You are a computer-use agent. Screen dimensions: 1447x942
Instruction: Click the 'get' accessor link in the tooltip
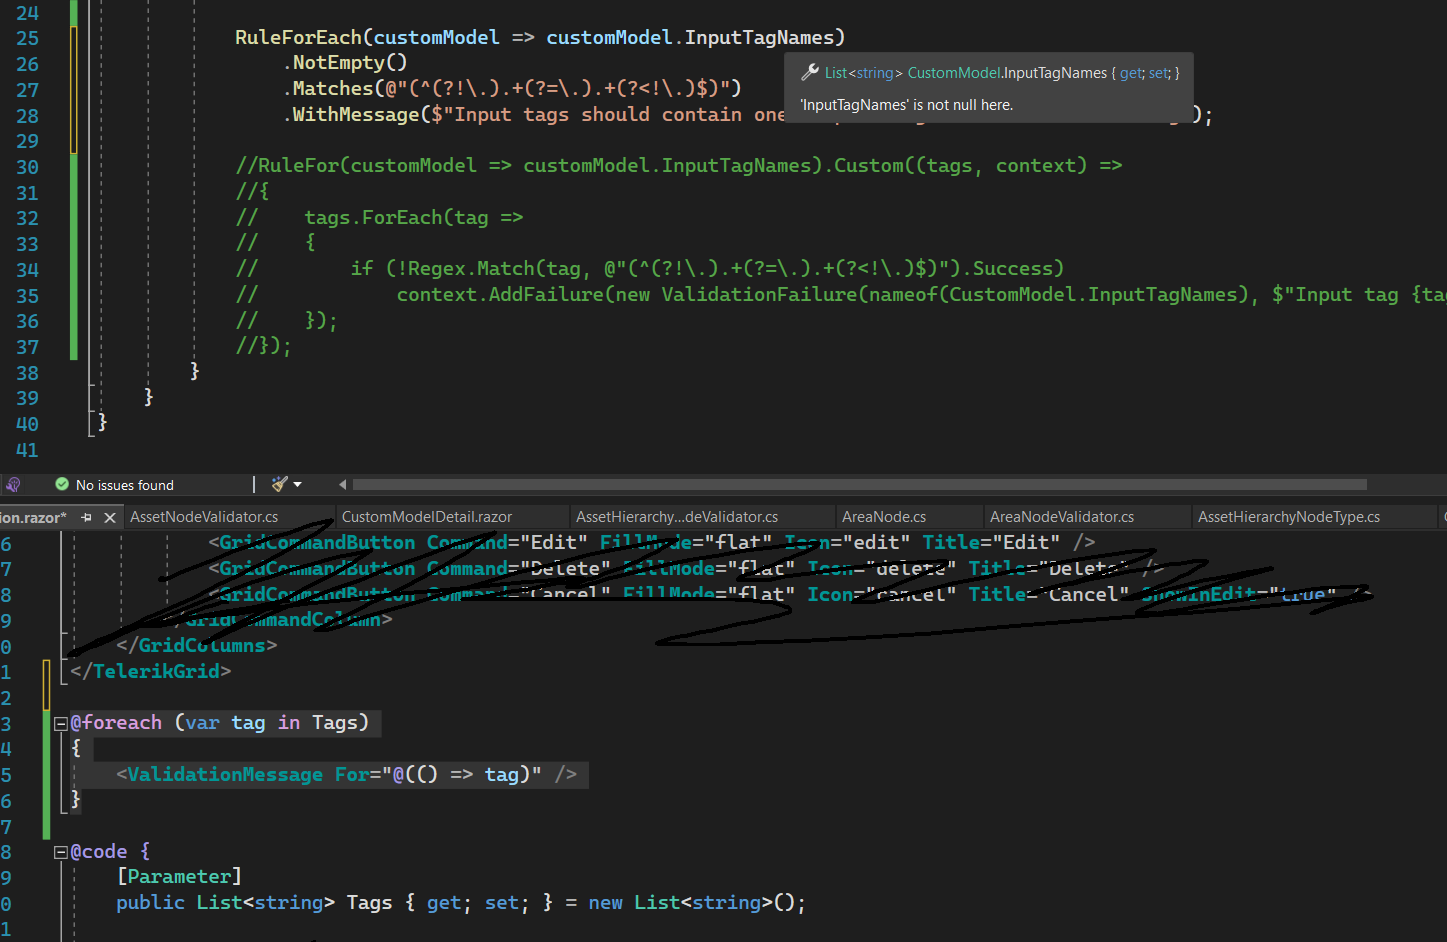click(x=1129, y=73)
